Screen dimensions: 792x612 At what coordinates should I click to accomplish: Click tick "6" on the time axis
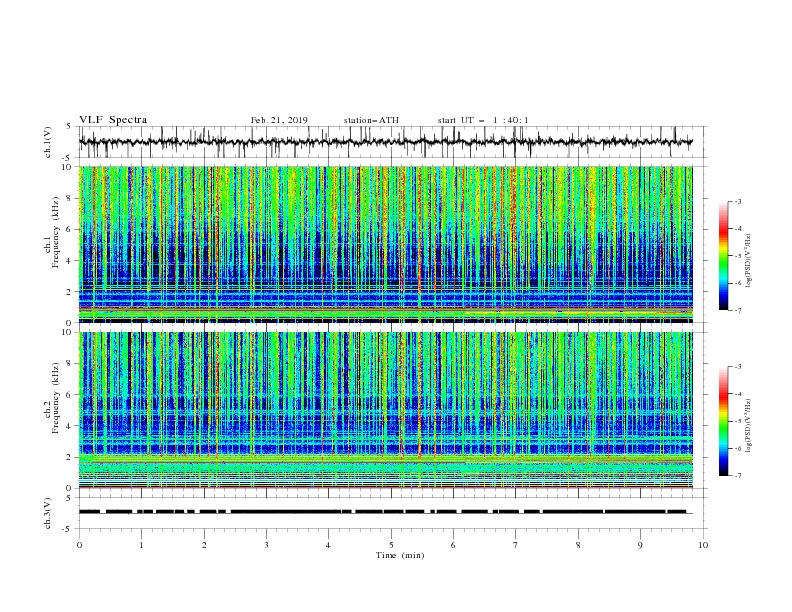pos(454,545)
